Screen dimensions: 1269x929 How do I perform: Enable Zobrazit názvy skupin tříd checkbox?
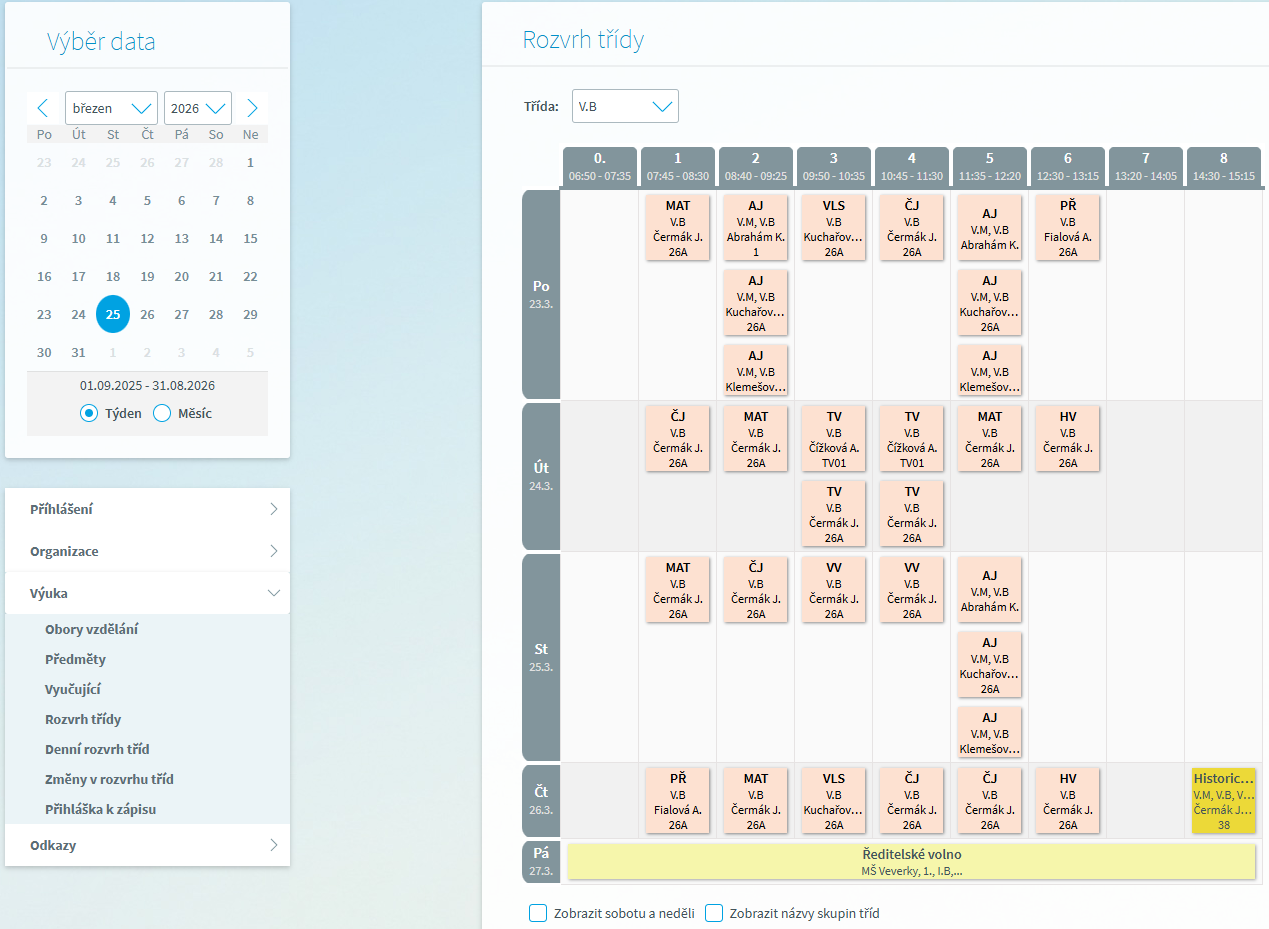tap(714, 913)
